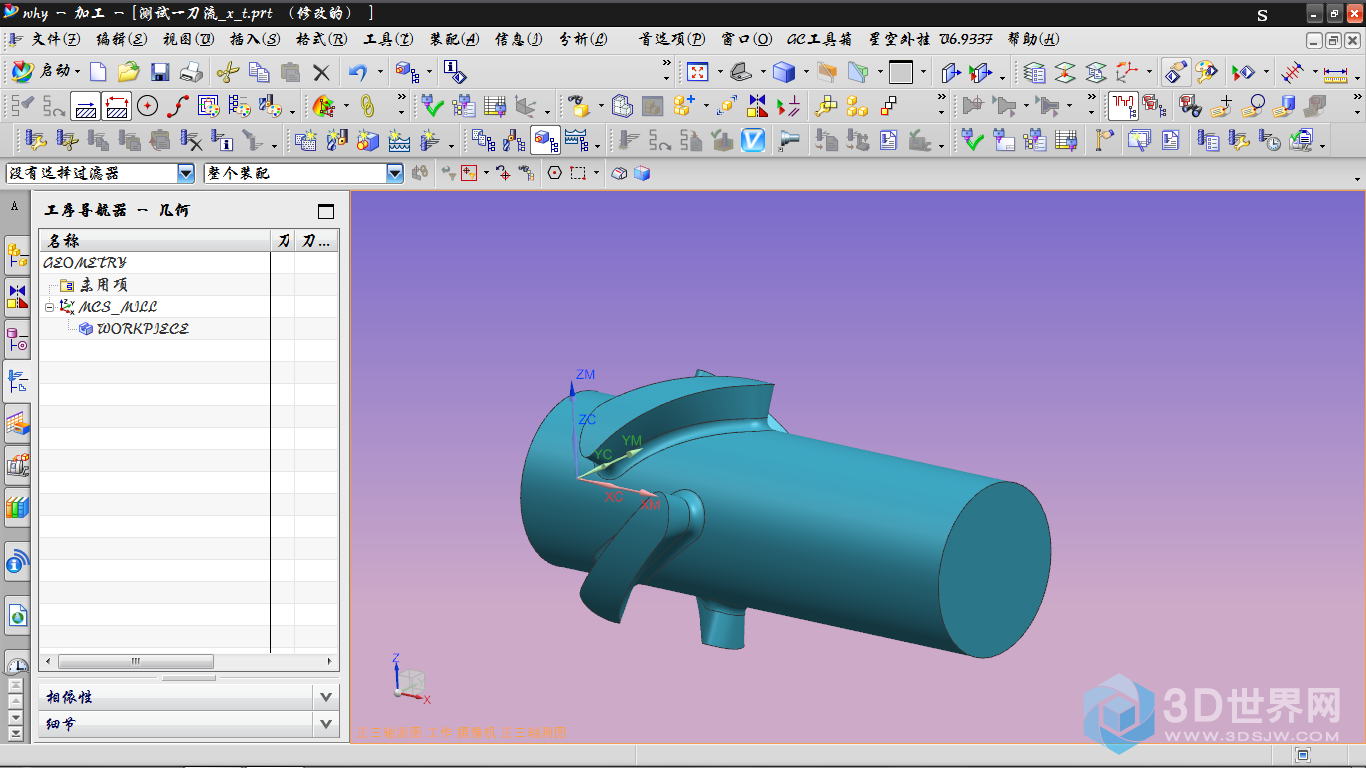
Task: Click the Measure distance ruler icon
Action: 1336,73
